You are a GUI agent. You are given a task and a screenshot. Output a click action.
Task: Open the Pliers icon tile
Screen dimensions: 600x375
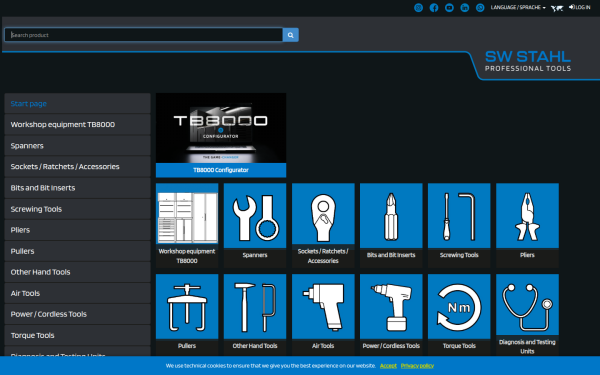click(x=527, y=225)
